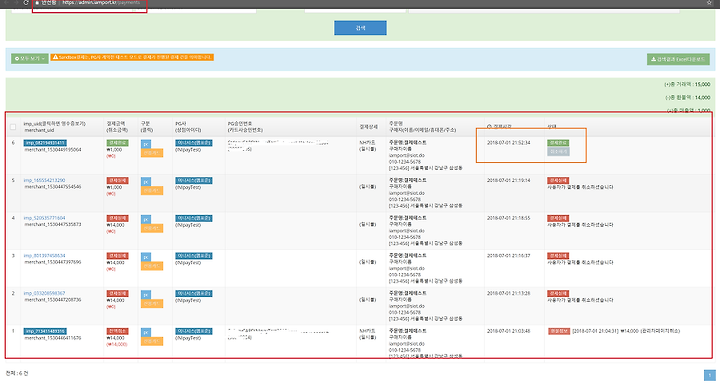Select the timestamp 2018-07-01 21:52:34
The width and height of the screenshot is (720, 392).
[508, 143]
